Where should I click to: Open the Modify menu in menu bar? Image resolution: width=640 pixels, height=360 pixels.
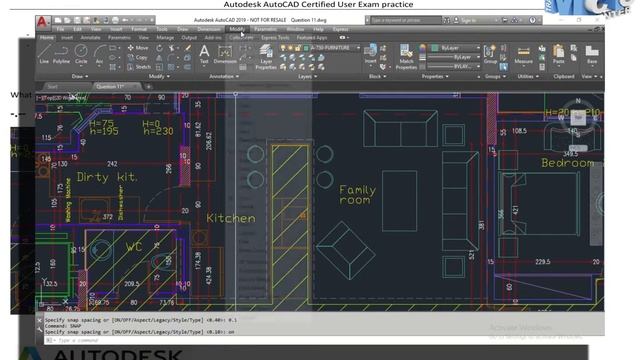(x=237, y=29)
